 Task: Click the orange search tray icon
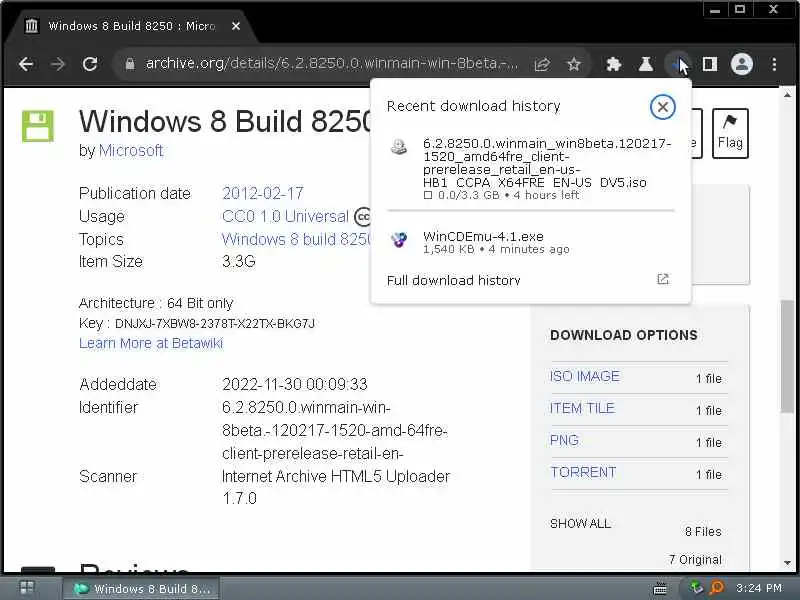(717, 588)
